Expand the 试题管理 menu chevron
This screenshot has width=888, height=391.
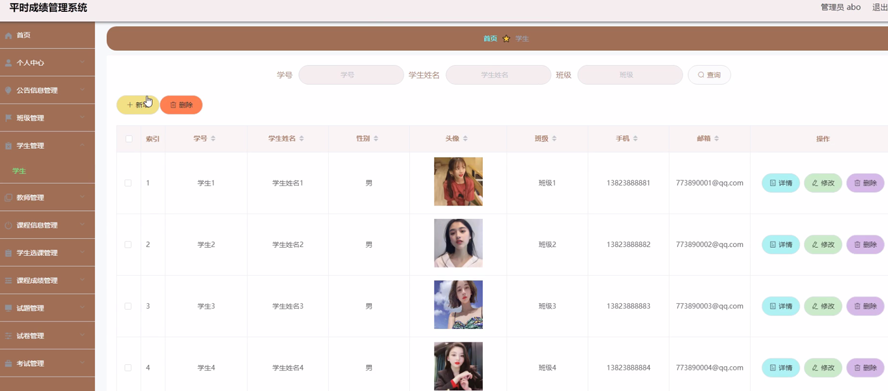82,308
